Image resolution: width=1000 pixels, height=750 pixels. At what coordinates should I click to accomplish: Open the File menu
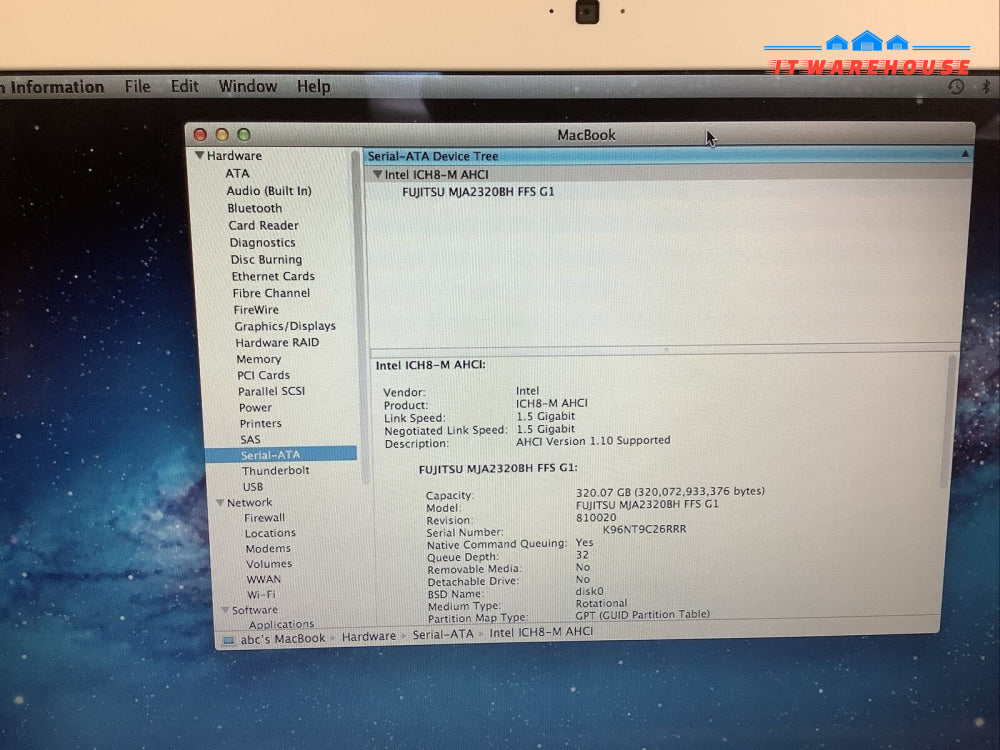(137, 86)
